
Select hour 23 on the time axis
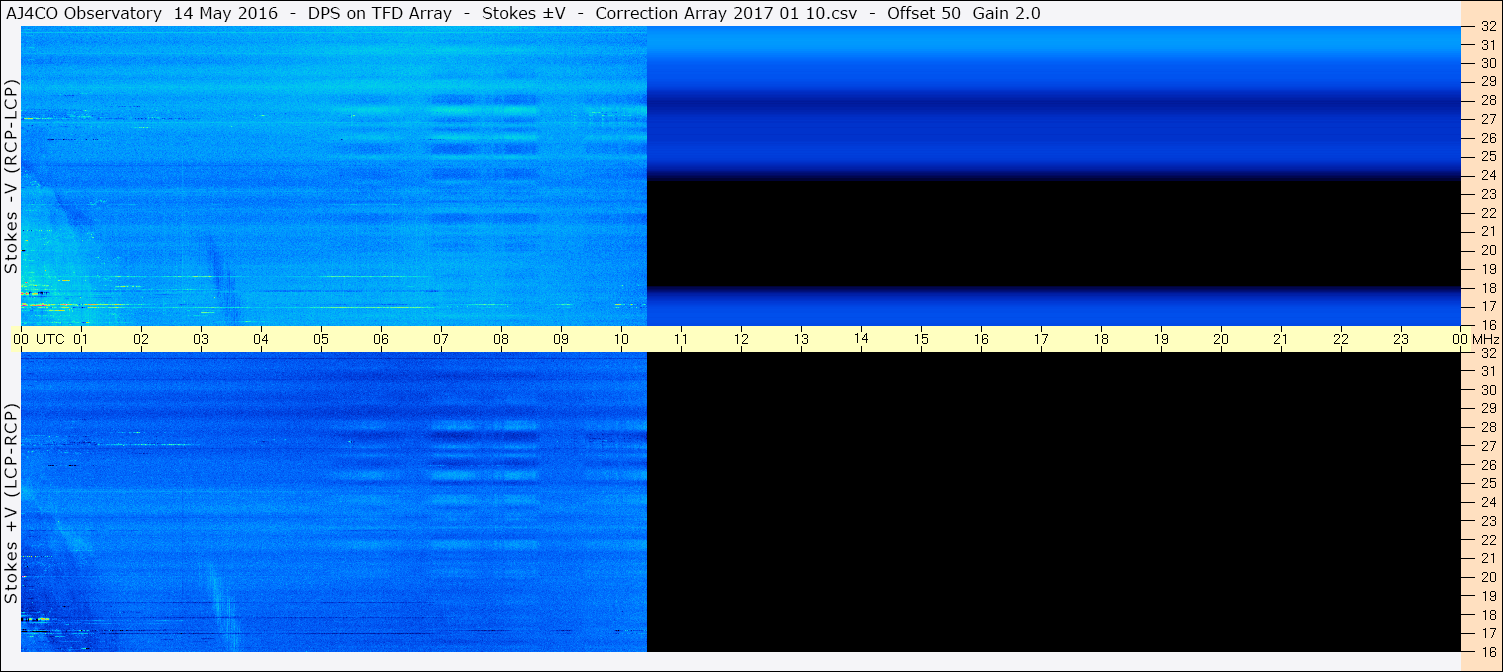pyautogui.click(x=1401, y=339)
